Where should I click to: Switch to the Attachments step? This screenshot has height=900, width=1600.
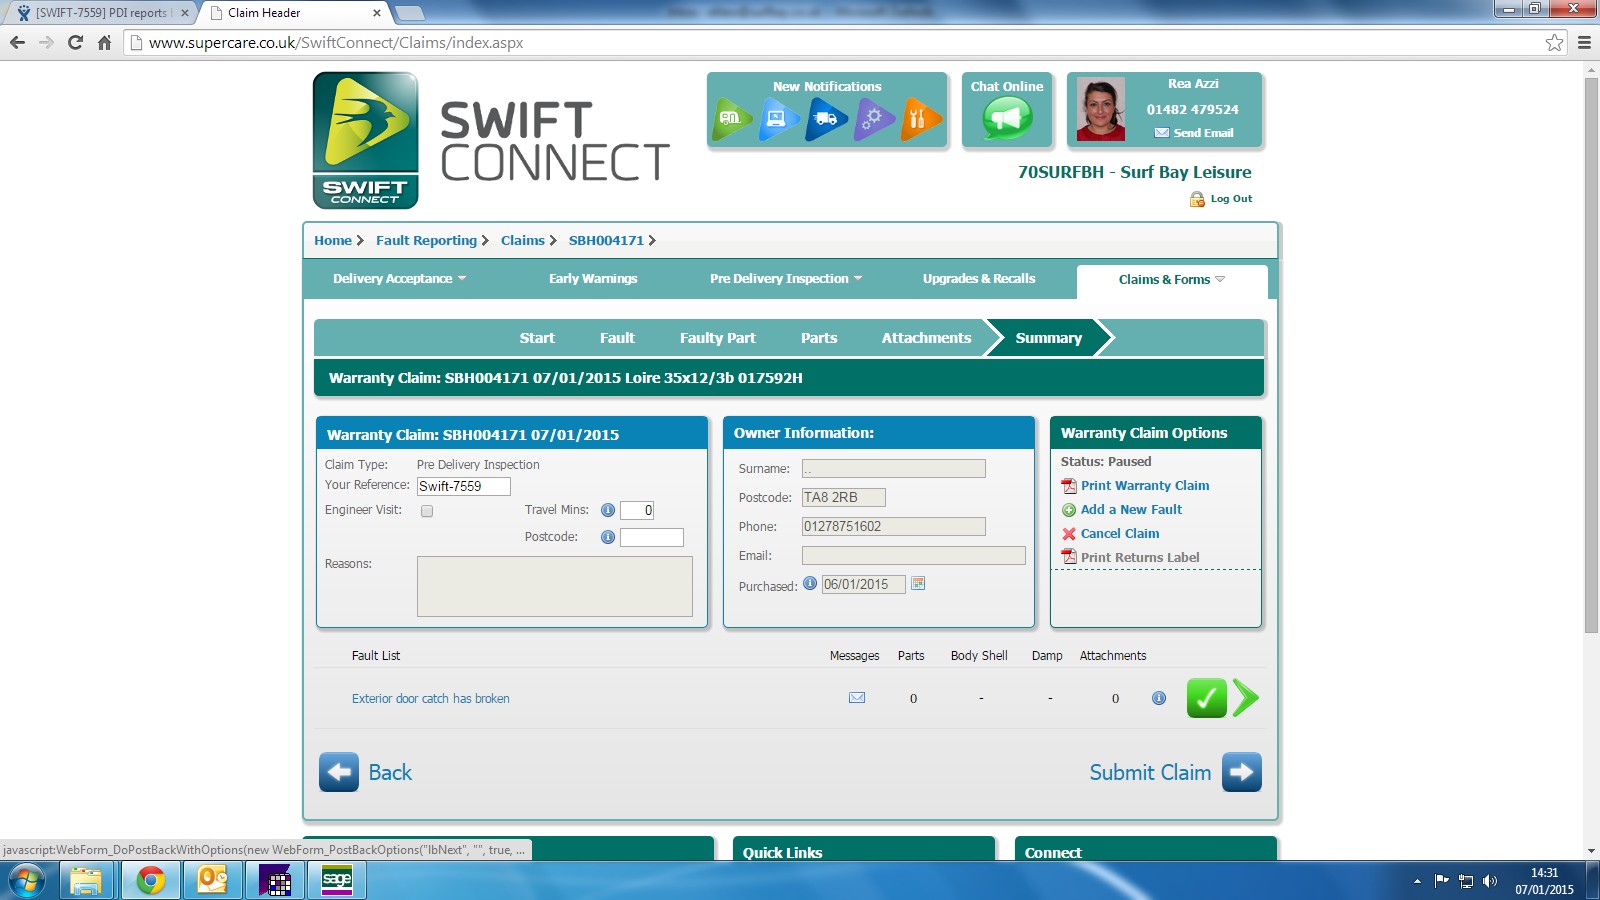(926, 338)
